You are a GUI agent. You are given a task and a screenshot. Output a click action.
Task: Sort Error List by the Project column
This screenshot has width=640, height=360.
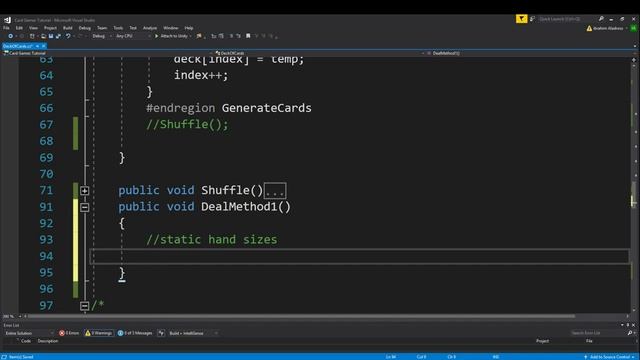tap(542, 341)
